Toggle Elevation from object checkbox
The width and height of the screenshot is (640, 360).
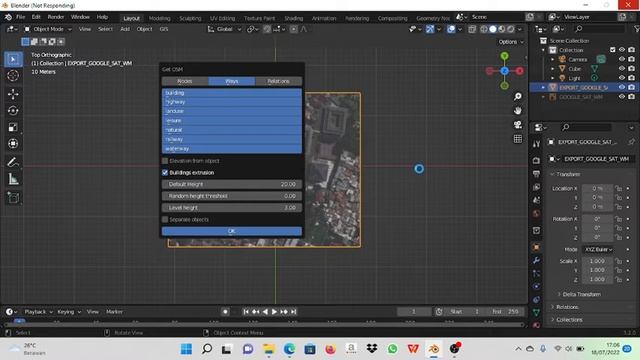[165, 161]
